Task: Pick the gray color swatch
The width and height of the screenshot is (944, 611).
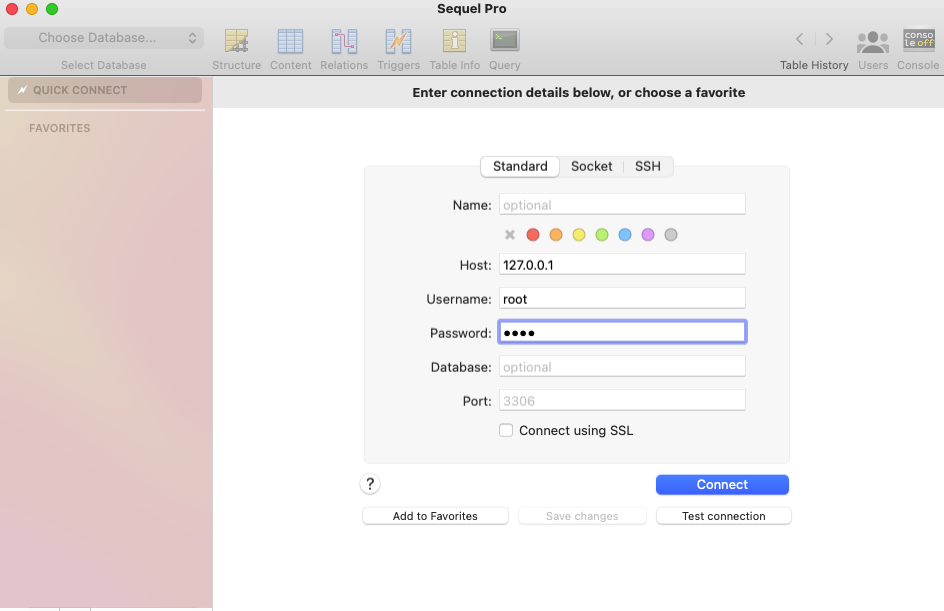Action: [x=671, y=235]
